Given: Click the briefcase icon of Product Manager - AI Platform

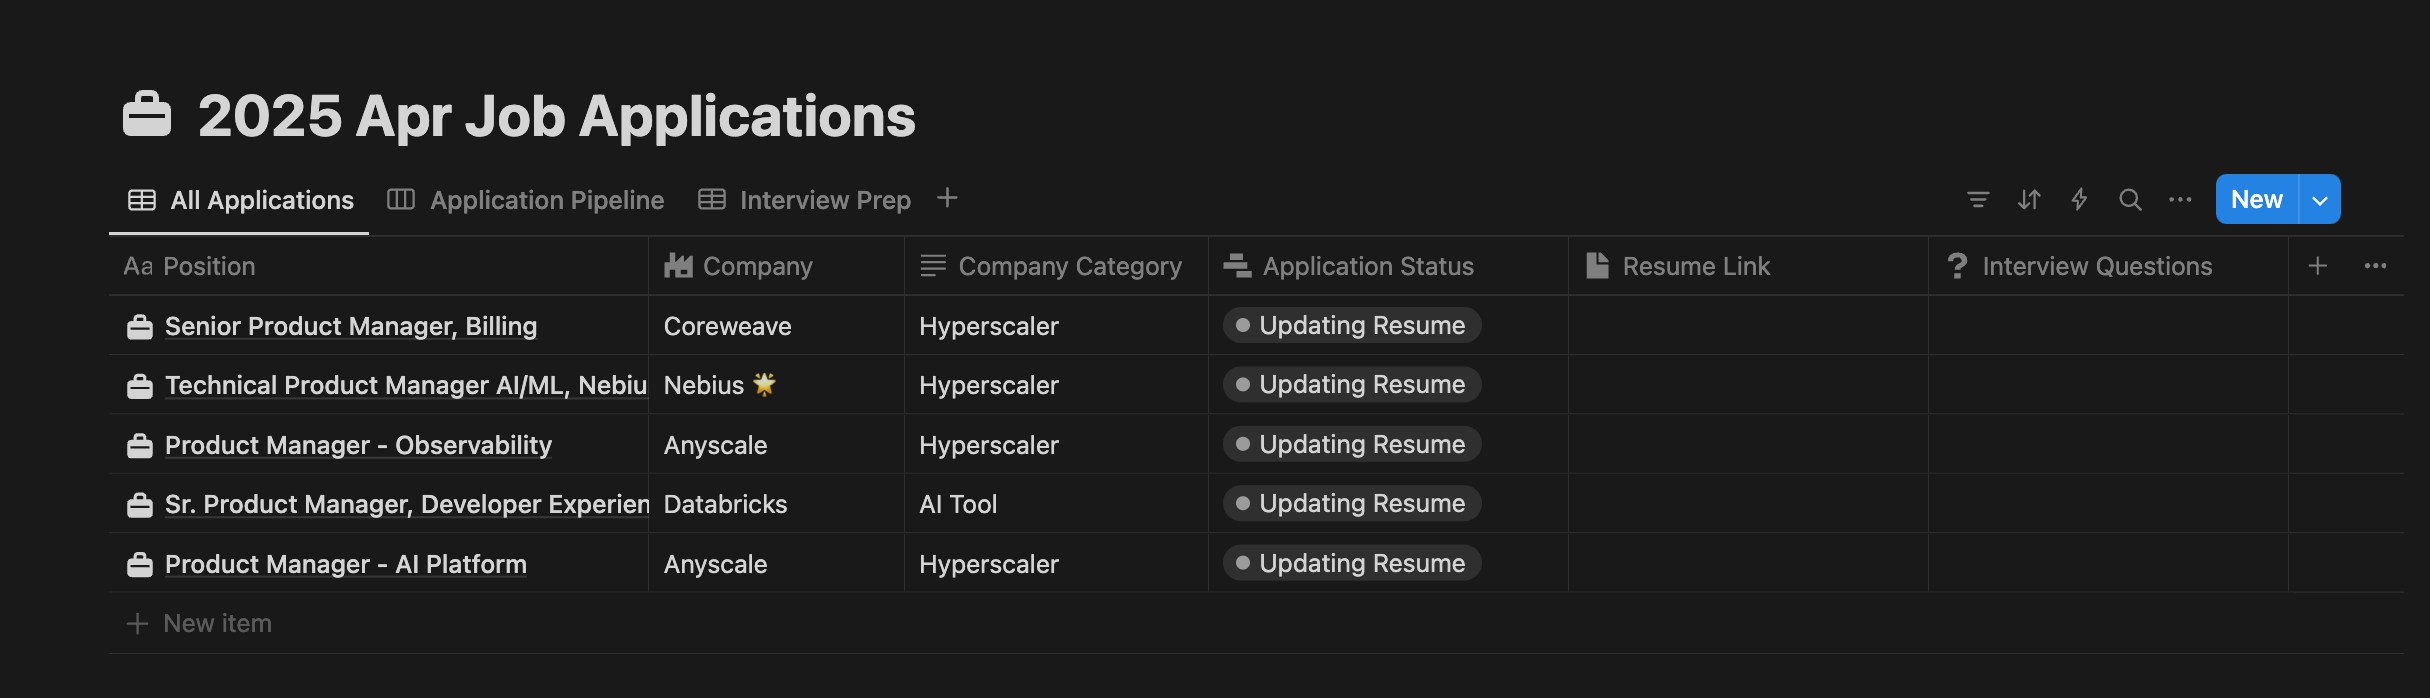Looking at the screenshot, I should [x=140, y=565].
